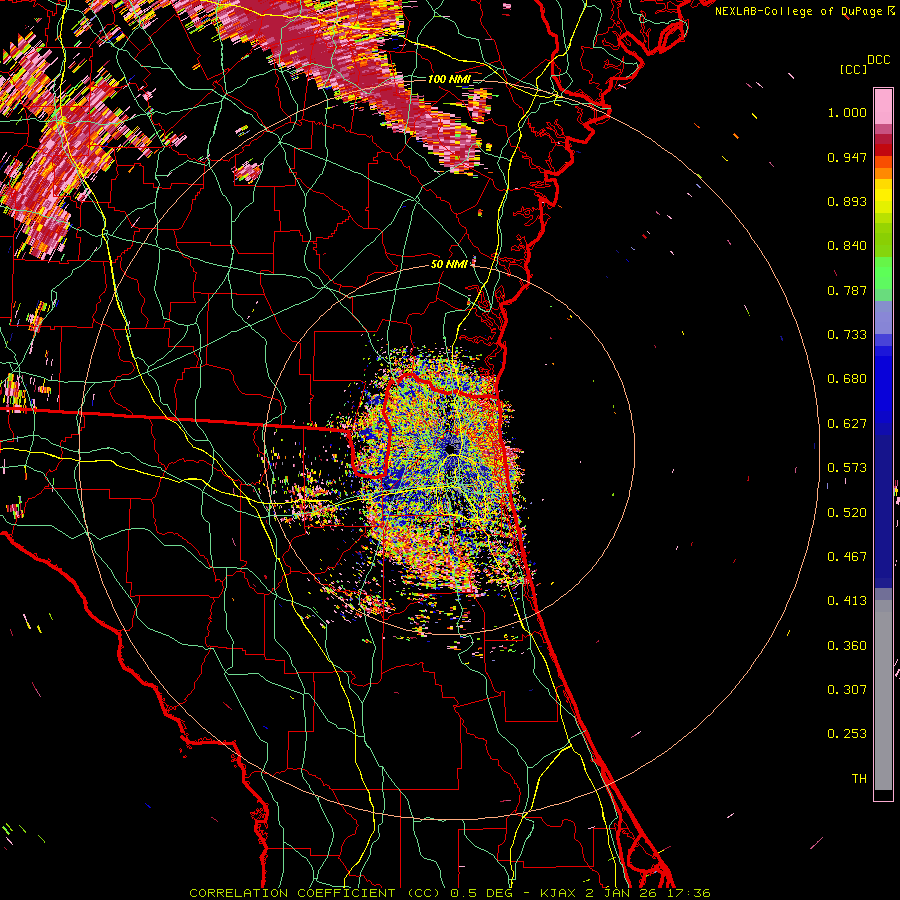Click the 0.573 color scale value
The width and height of the screenshot is (900, 900).
tap(847, 468)
